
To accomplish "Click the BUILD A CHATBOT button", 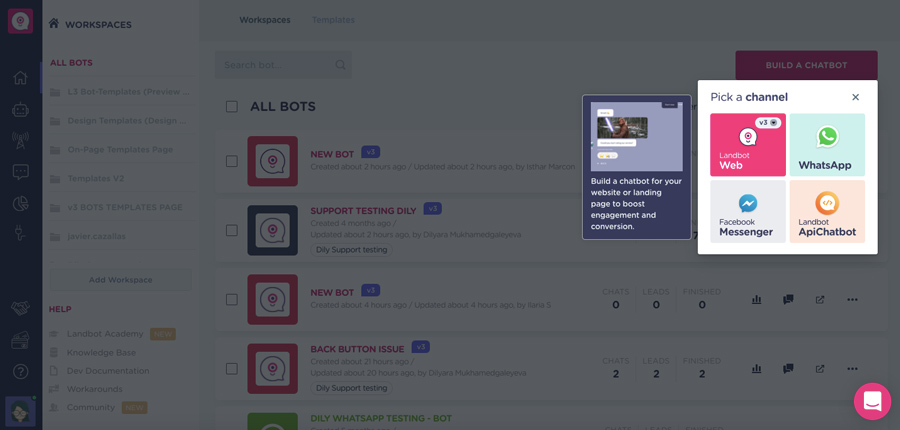I will pyautogui.click(x=806, y=65).
